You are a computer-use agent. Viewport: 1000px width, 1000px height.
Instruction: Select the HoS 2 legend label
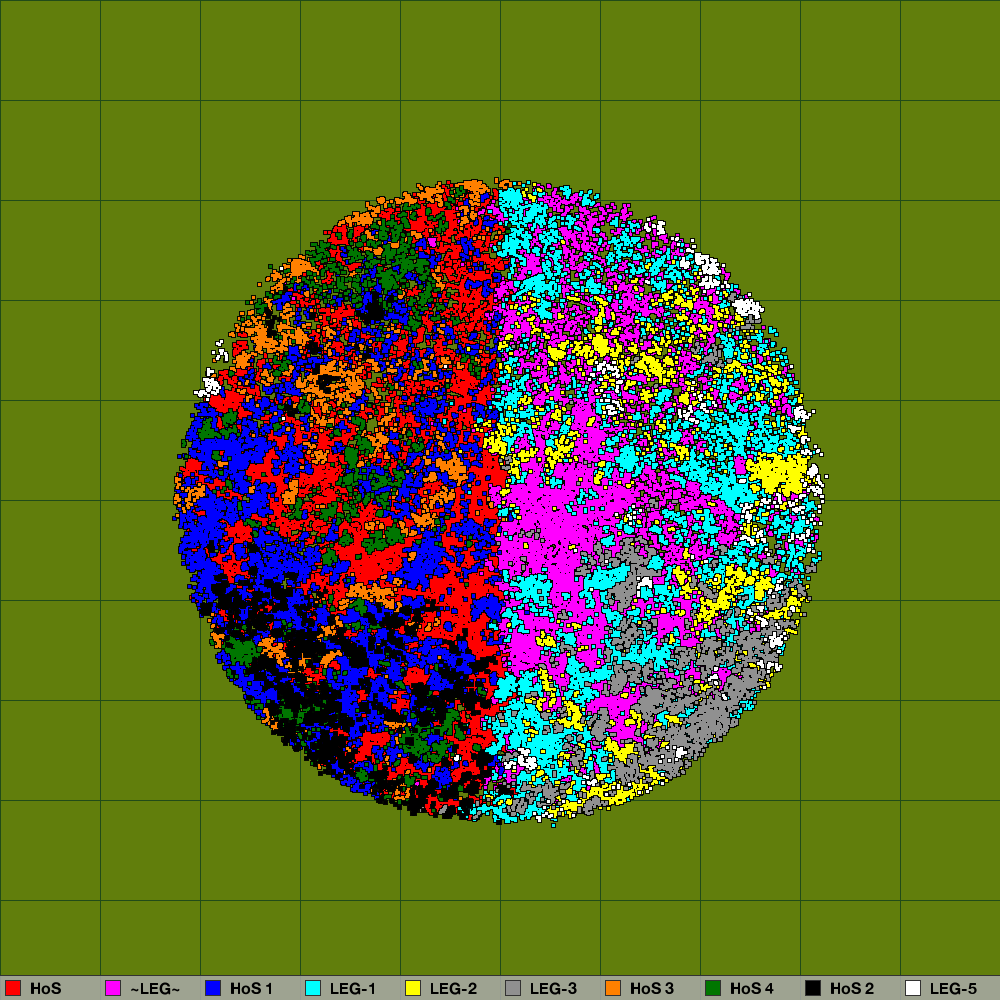tap(852, 989)
